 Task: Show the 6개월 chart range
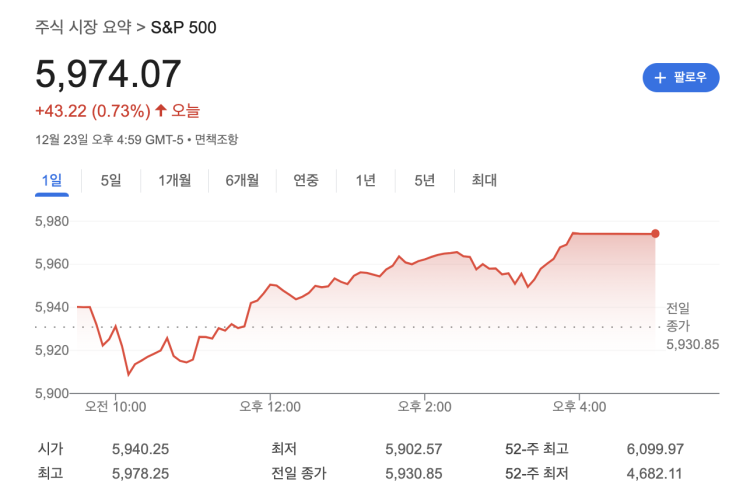[x=242, y=180]
